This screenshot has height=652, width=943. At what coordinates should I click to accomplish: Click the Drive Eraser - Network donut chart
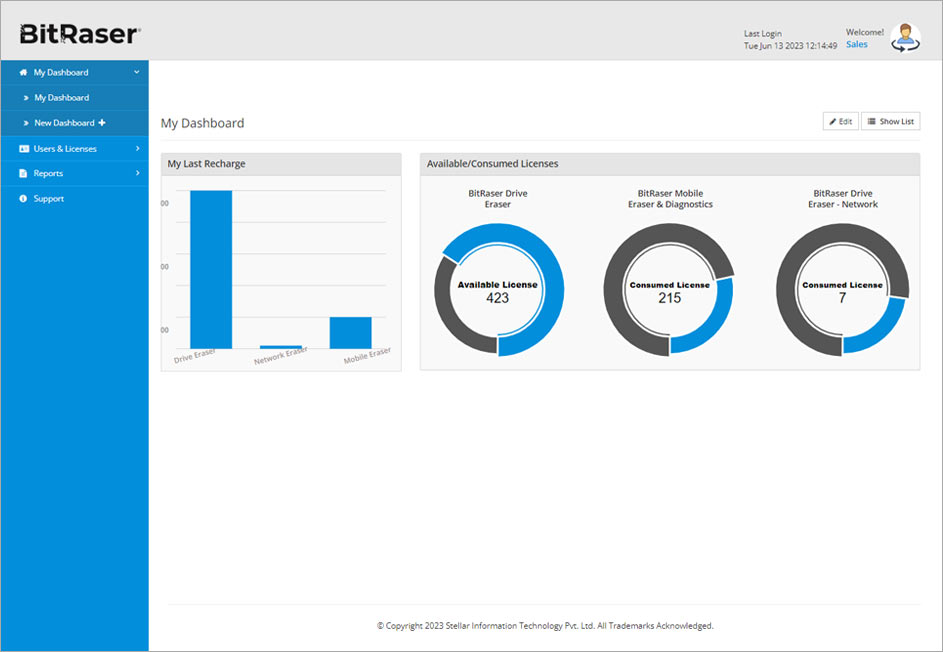(843, 290)
